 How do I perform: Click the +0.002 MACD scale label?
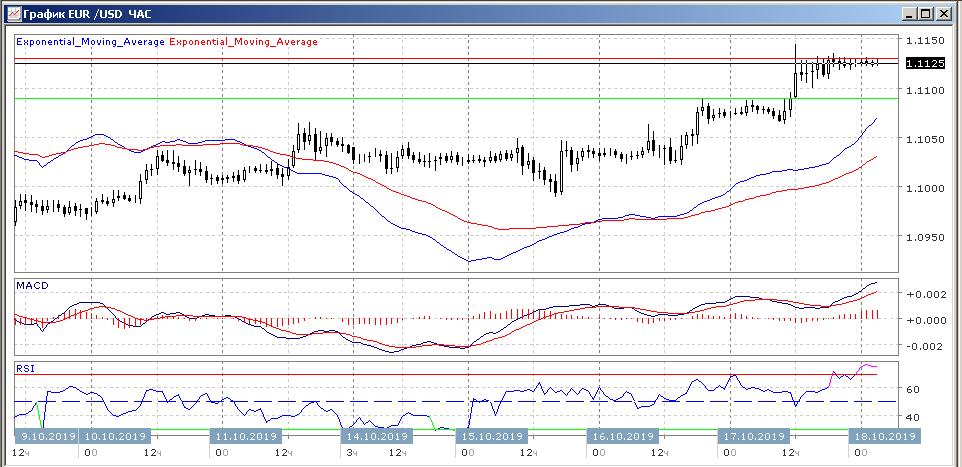921,295
